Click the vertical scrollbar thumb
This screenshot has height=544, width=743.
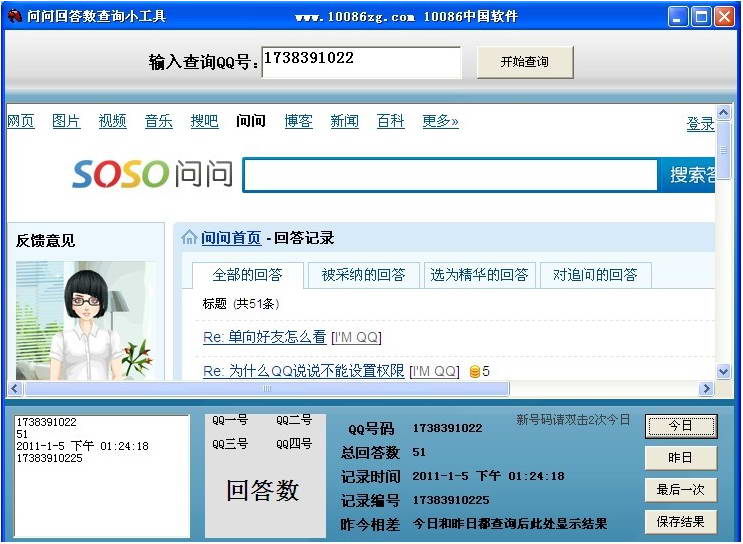pos(723,151)
